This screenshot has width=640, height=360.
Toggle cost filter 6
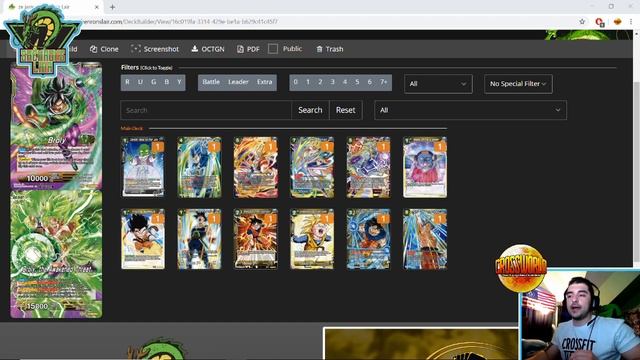[369, 82]
